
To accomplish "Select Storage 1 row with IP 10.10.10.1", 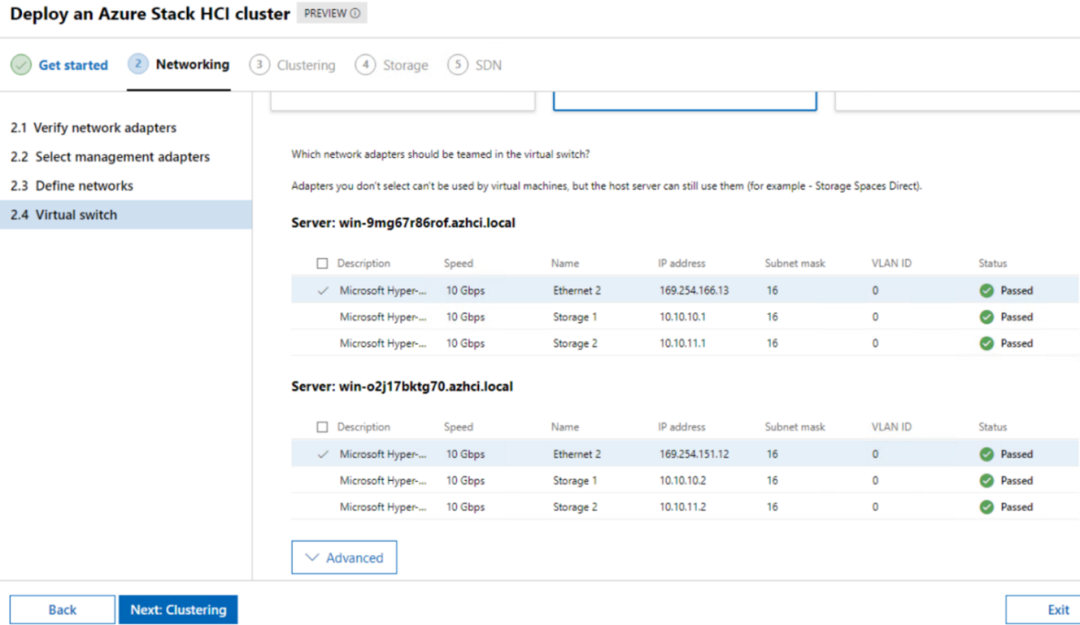I will (x=685, y=317).
